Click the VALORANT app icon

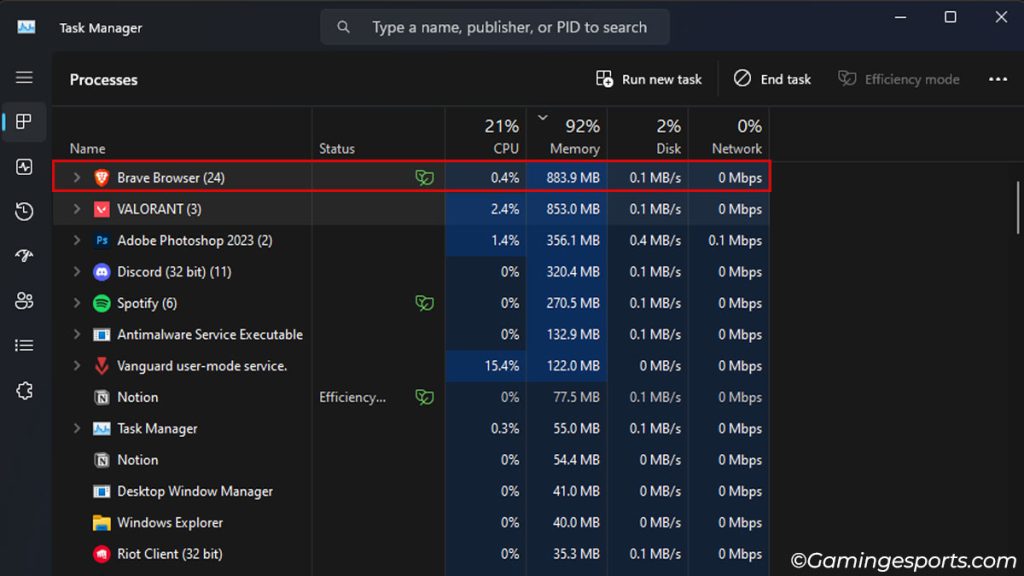pyautogui.click(x=101, y=209)
